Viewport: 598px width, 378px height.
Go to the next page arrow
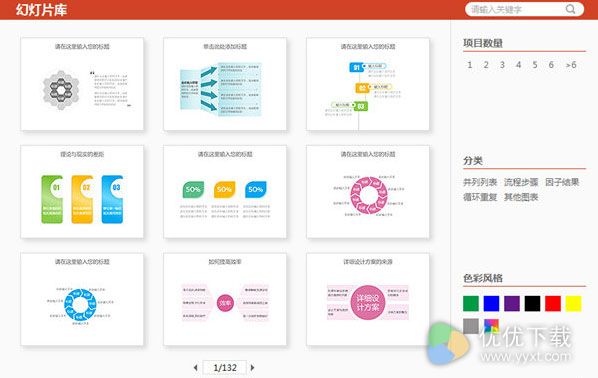click(x=252, y=368)
